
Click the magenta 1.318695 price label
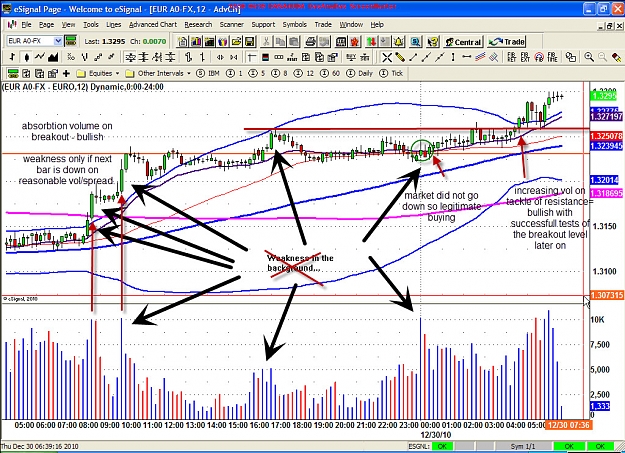click(606, 193)
